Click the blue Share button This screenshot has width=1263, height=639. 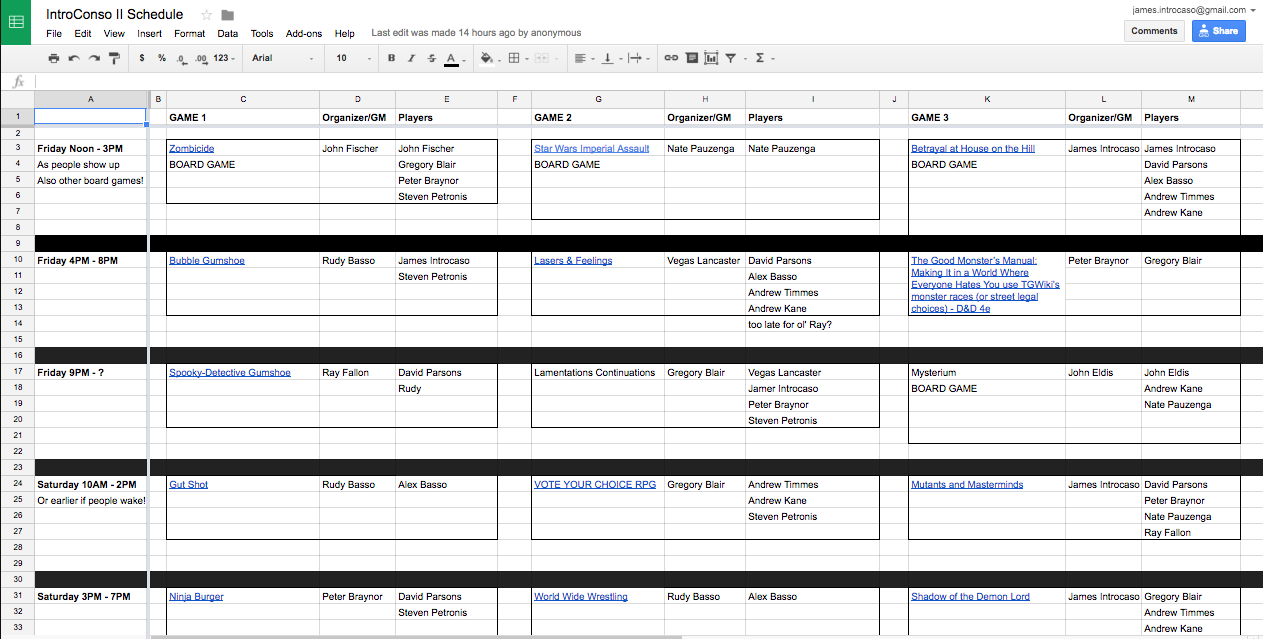(1218, 31)
